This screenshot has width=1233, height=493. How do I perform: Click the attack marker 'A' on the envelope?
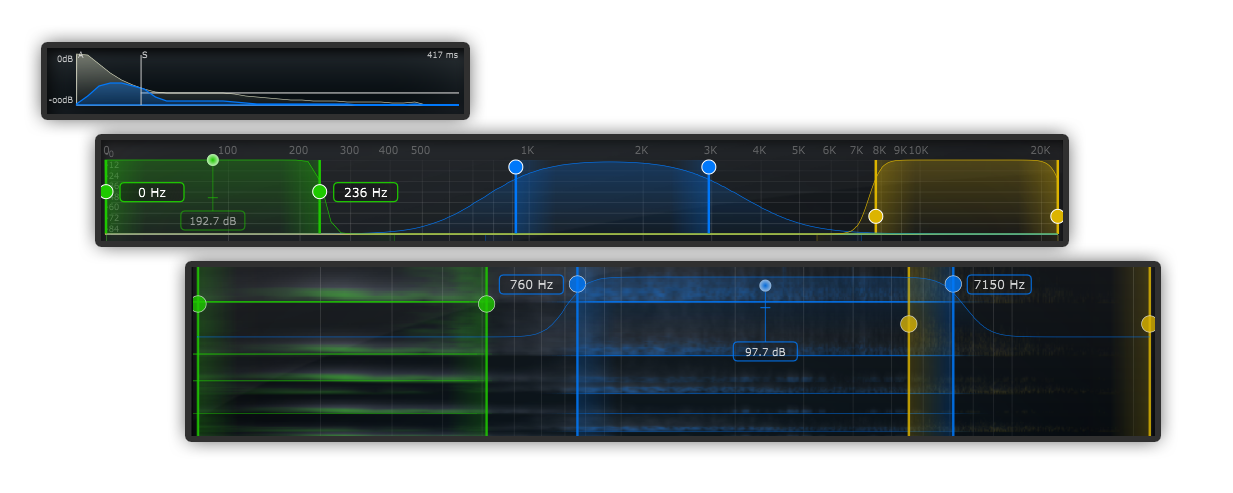click(x=80, y=55)
